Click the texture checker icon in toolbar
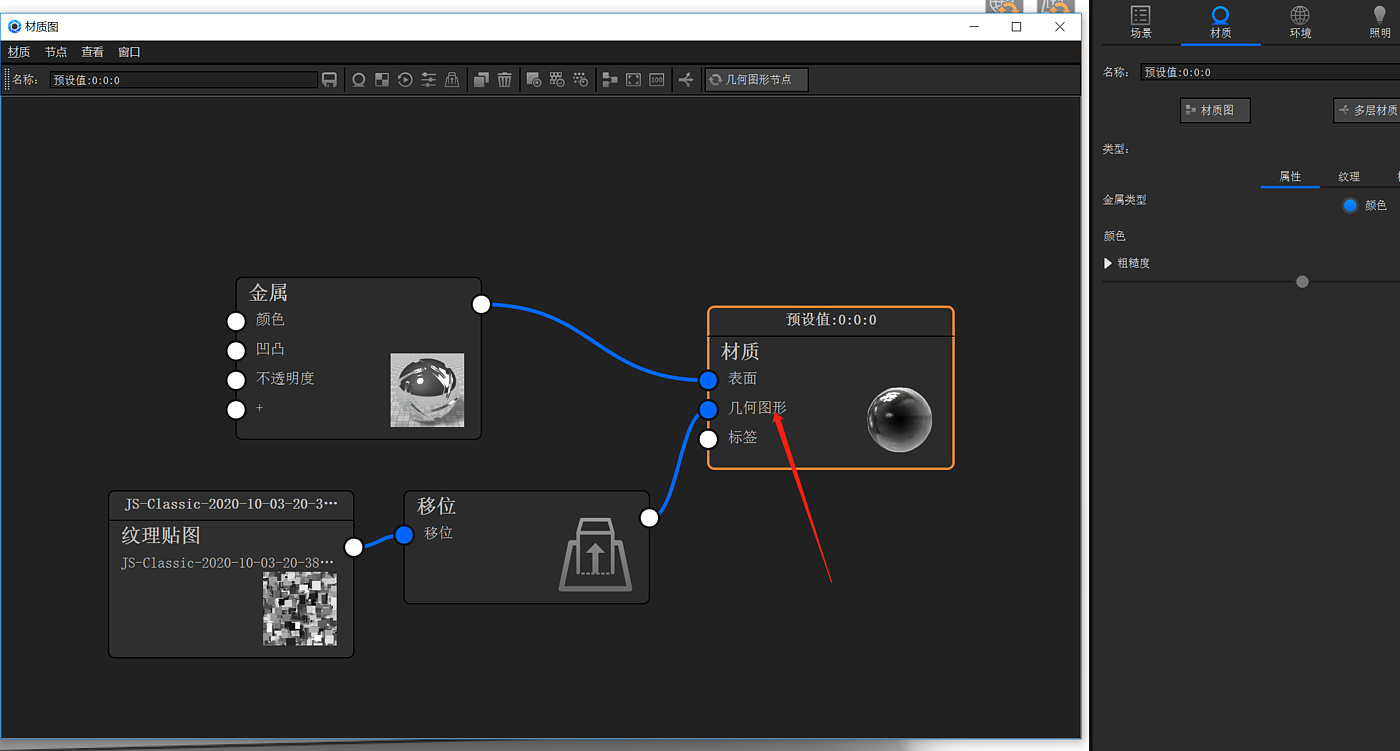Viewport: 1400px width, 751px height. click(382, 80)
